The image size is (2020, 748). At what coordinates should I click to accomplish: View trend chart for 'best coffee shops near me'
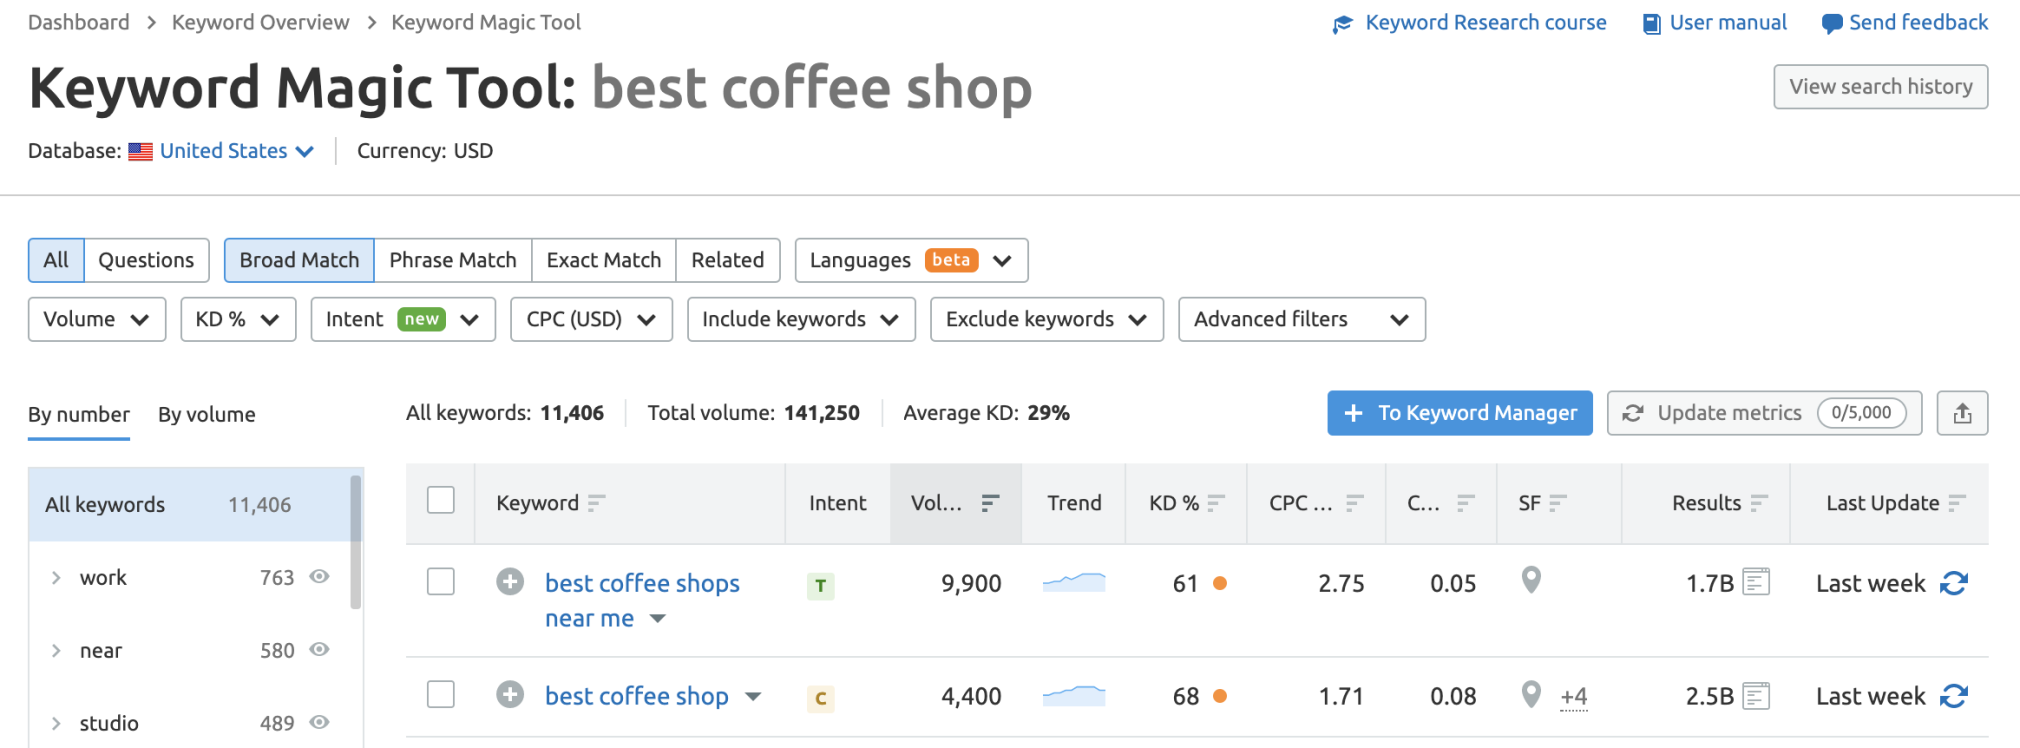coord(1074,582)
